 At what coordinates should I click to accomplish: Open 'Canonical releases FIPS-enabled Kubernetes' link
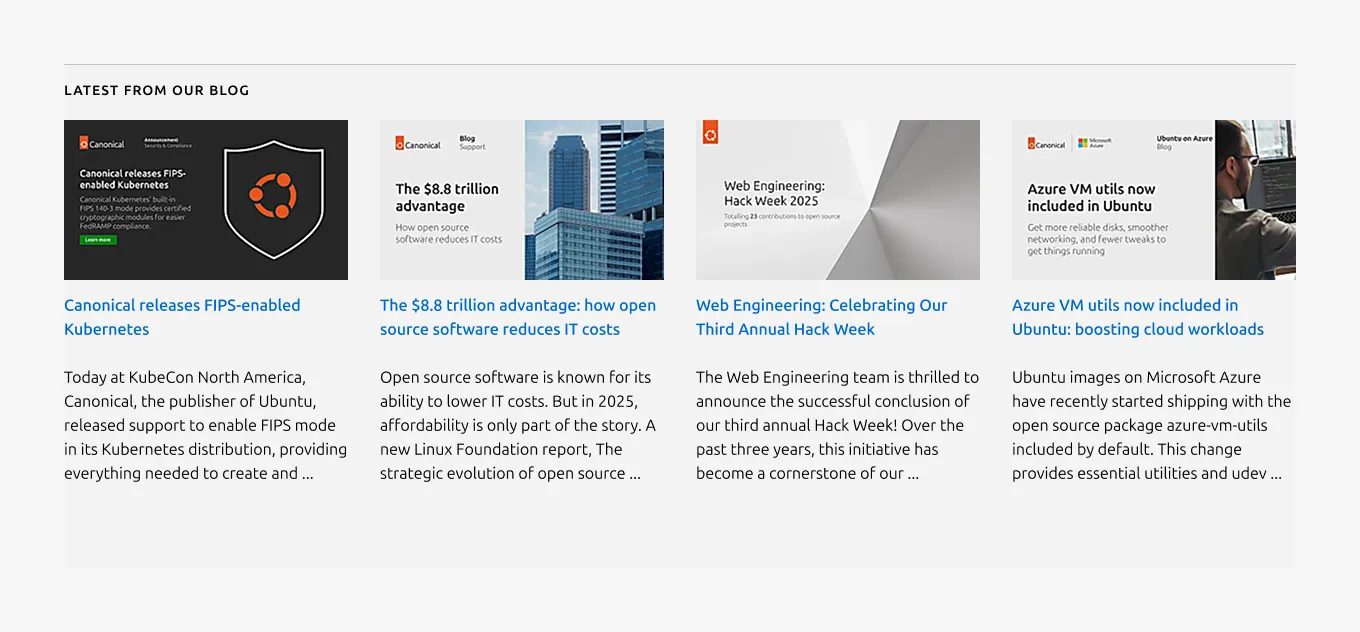pyautogui.click(x=182, y=317)
